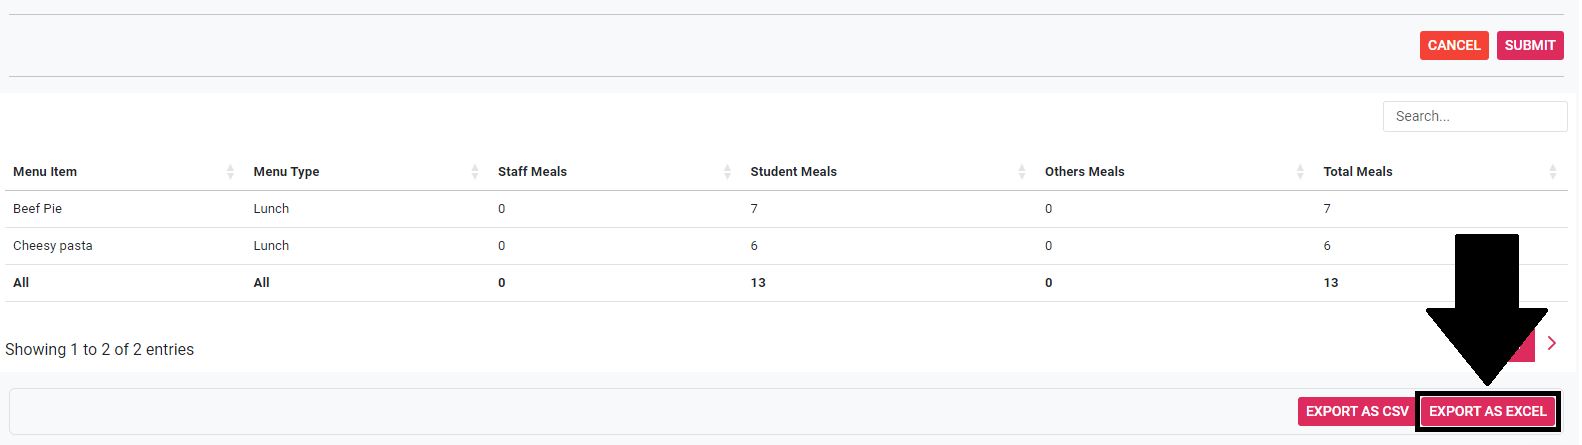Click Menu Type sort arrows icon
The width and height of the screenshot is (1582, 445).
pyautogui.click(x=474, y=172)
